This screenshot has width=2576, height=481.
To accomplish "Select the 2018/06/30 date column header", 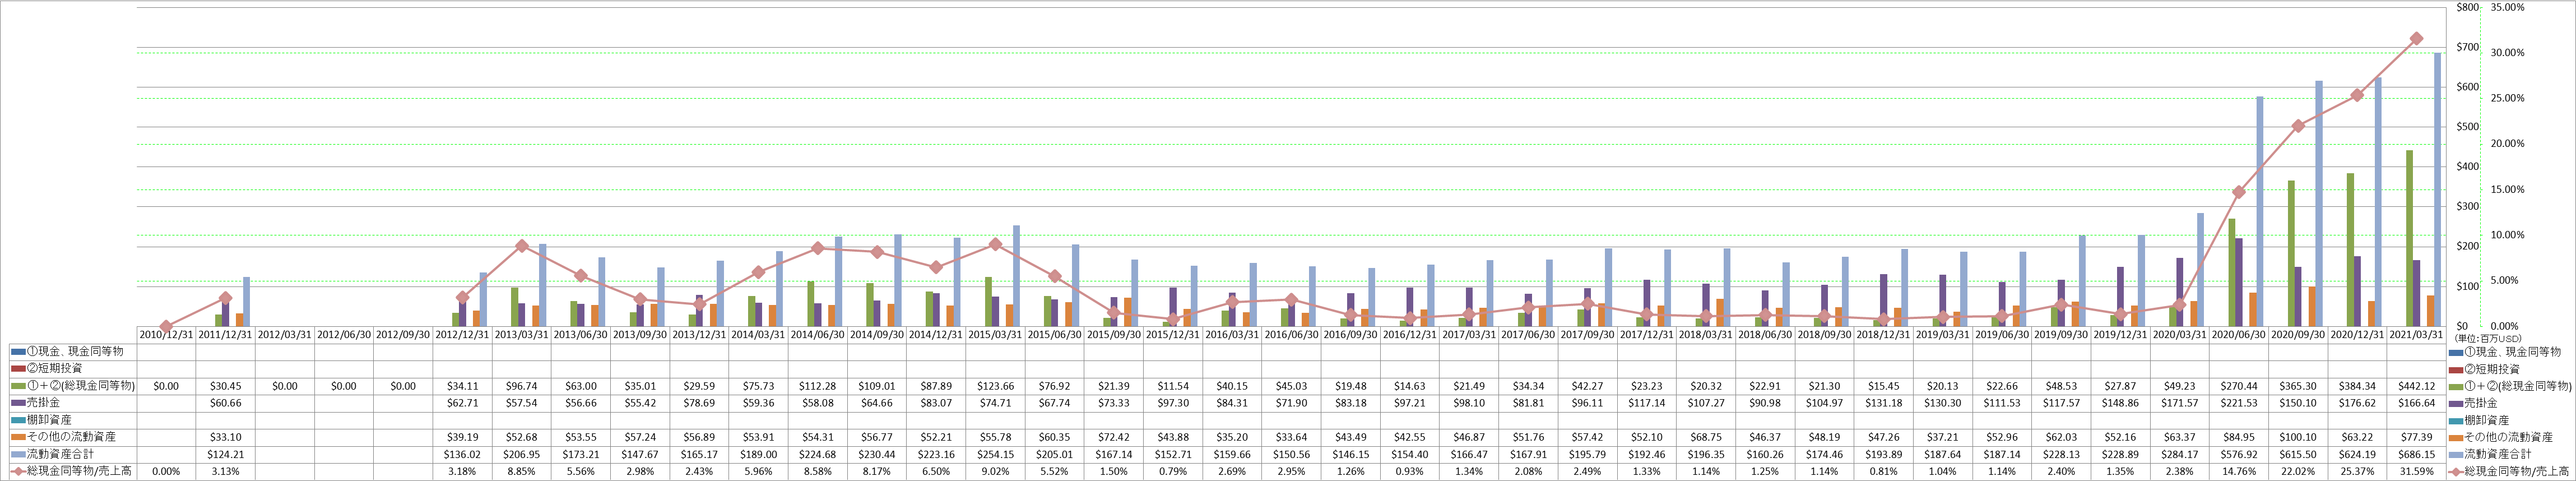I will tap(1765, 335).
